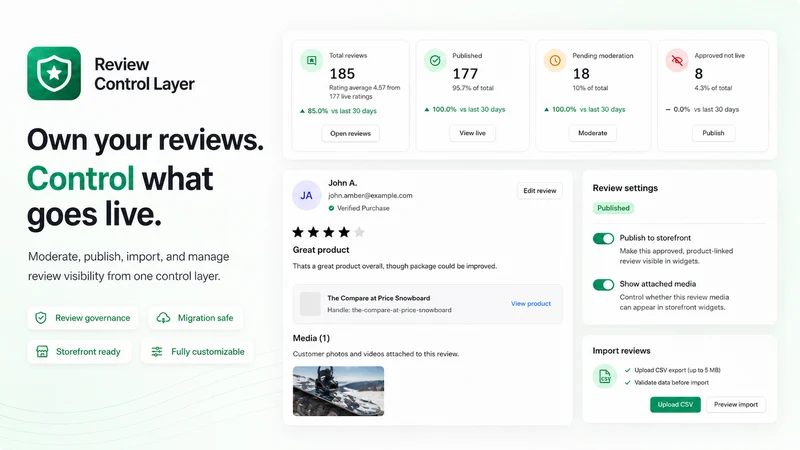Screen dimensions: 800x450
Task: Click the third rating star
Action: (329, 233)
